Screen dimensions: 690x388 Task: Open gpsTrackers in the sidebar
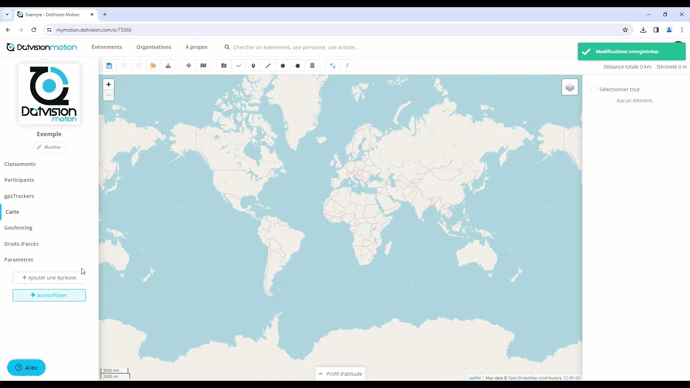pyautogui.click(x=19, y=196)
